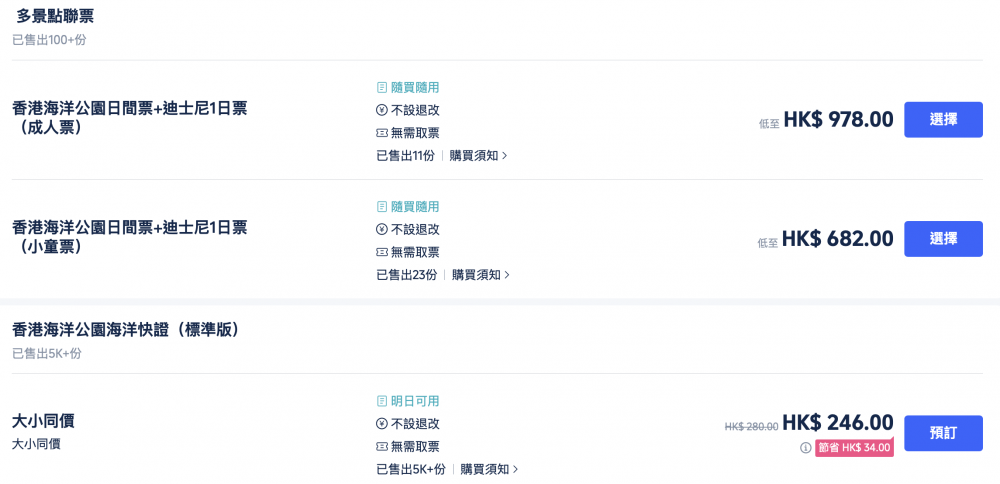This screenshot has width=1000, height=484.
Task: Click 已售出5K+份 beside 購買須知 in 大小同價 row
Action: (x=411, y=469)
